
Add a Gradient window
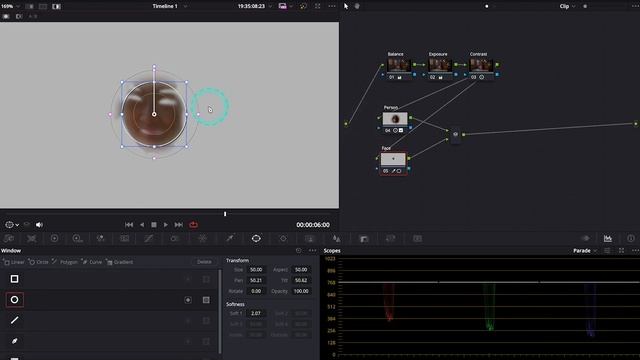point(120,262)
